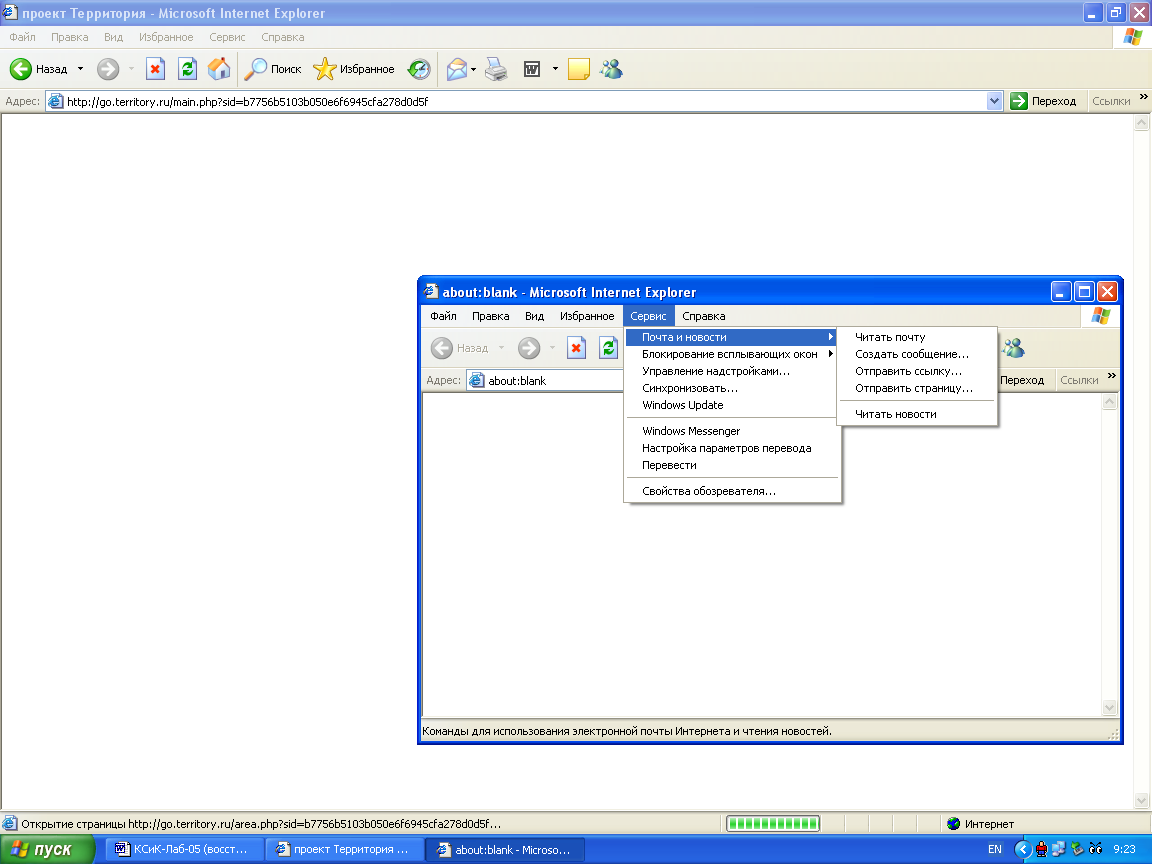Click scroll up arrow in about:blank window

click(x=1109, y=402)
